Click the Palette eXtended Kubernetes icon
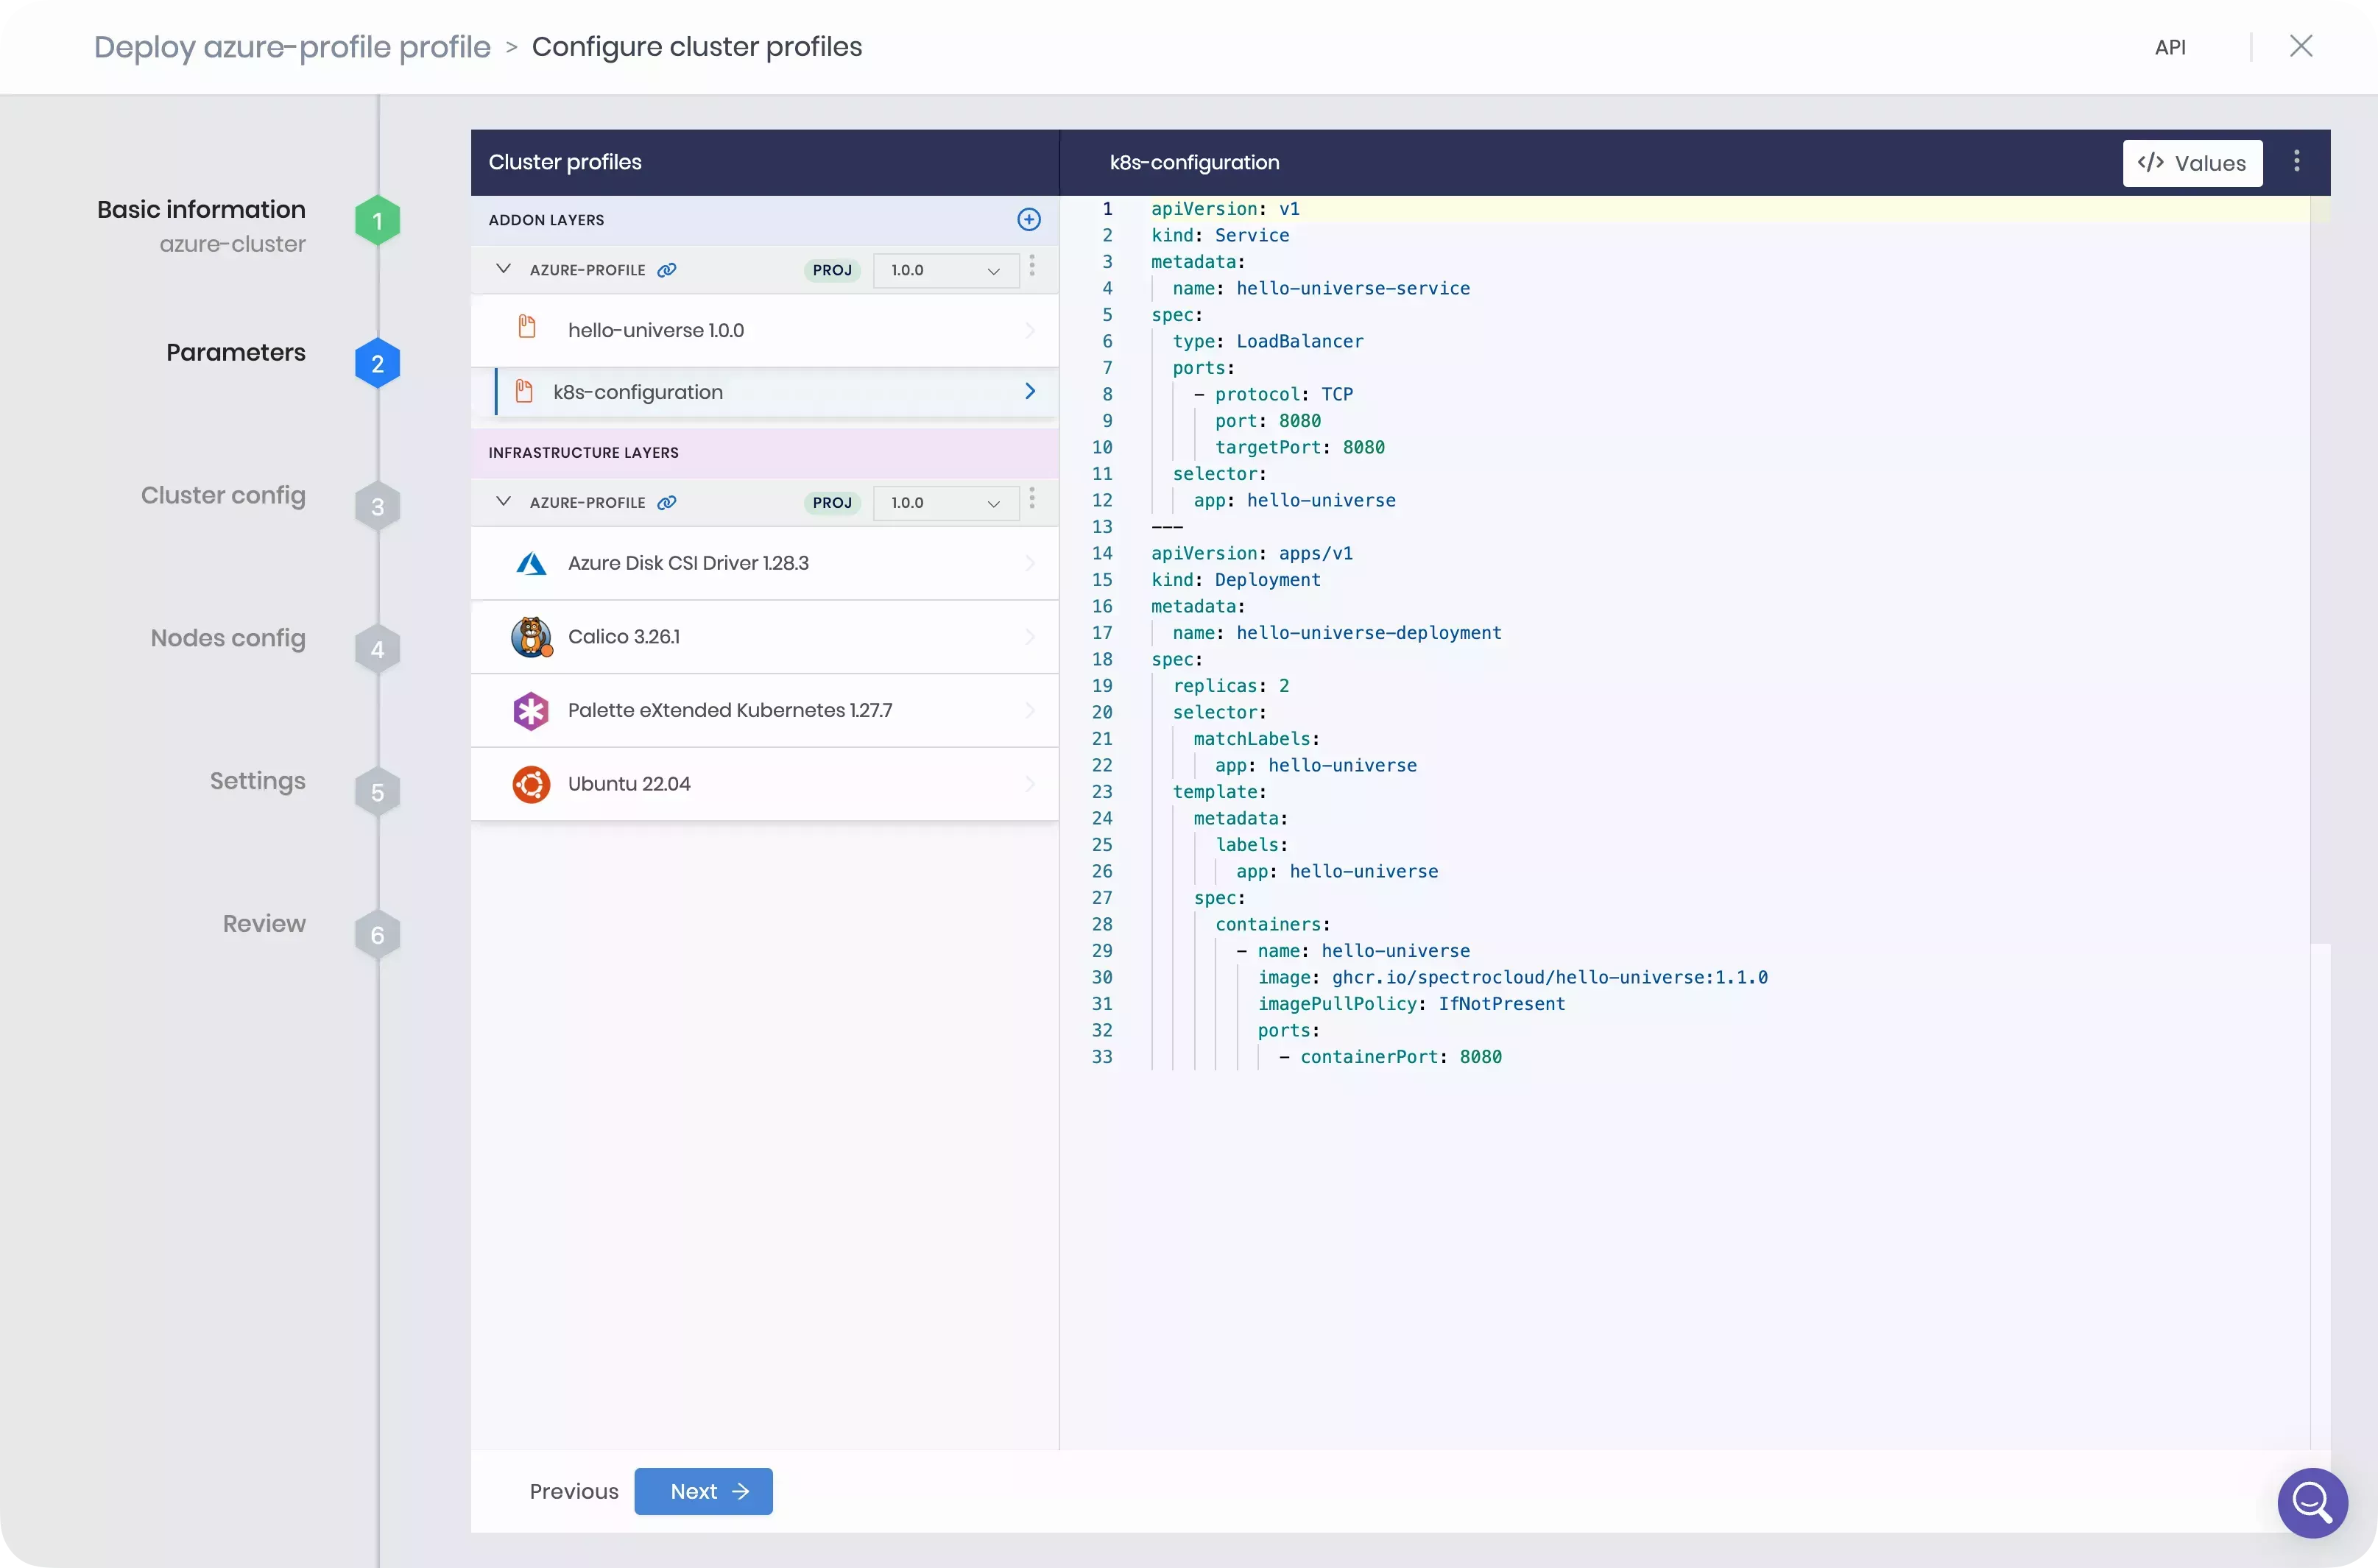The height and width of the screenshot is (1568, 2378). coord(530,709)
